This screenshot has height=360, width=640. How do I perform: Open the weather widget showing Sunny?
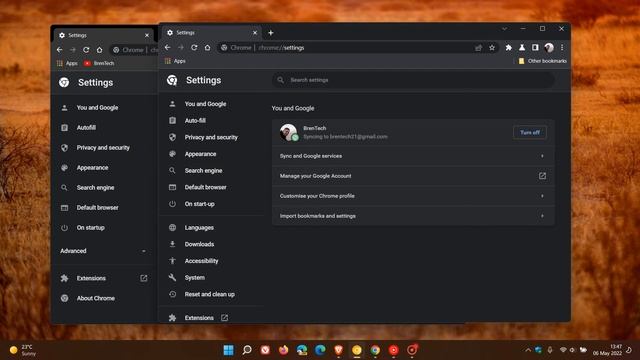click(x=23, y=350)
